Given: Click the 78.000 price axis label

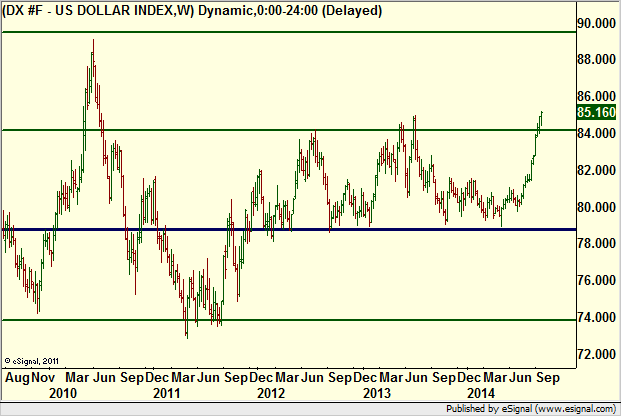Looking at the screenshot, I should click(596, 243).
